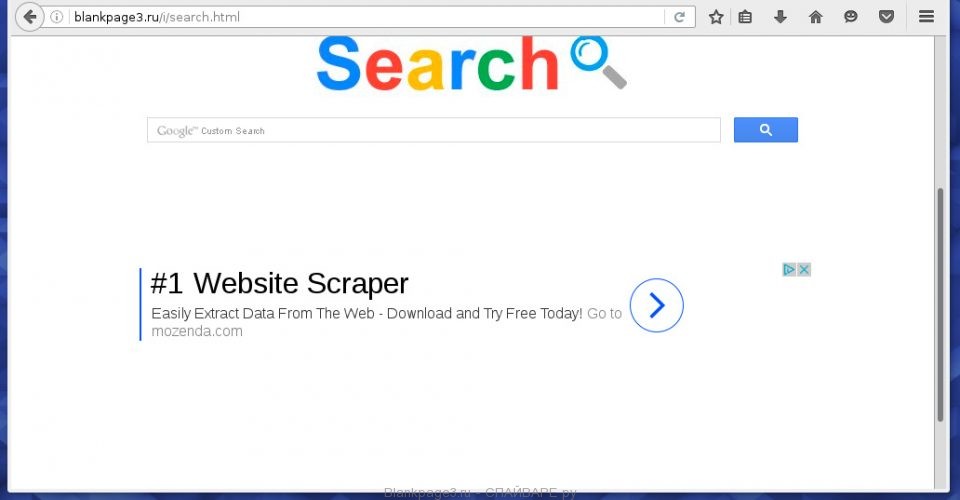Open the site information icon

56,17
